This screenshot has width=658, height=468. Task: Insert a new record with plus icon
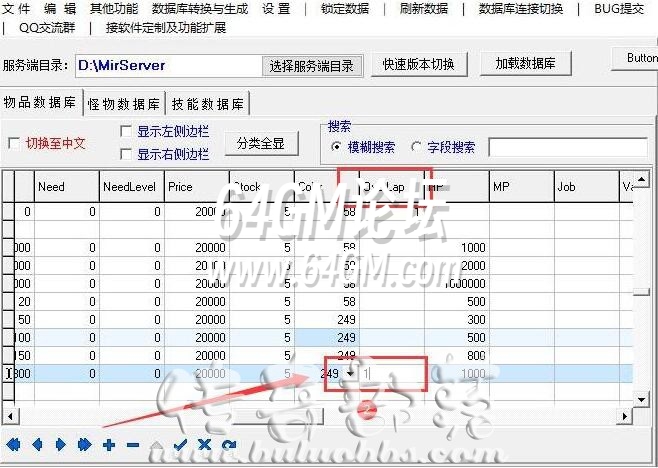point(109,444)
